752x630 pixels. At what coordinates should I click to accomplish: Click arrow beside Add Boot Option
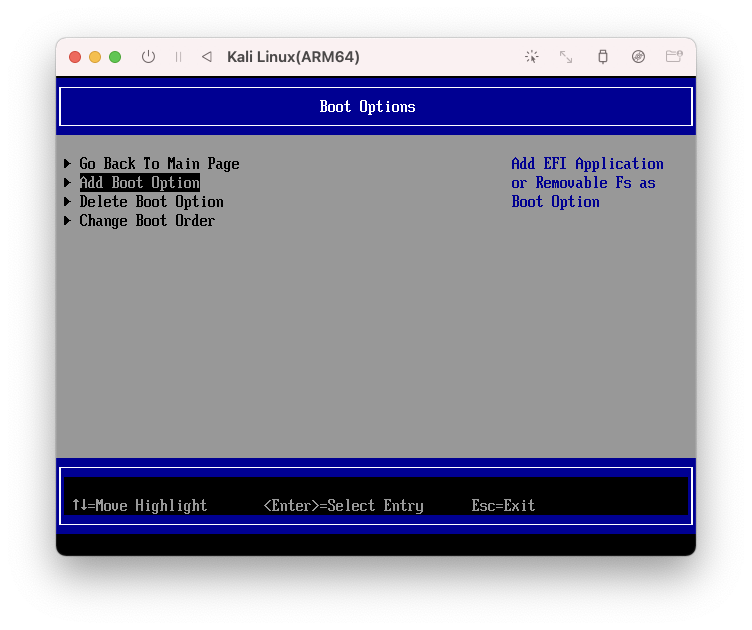coord(68,183)
